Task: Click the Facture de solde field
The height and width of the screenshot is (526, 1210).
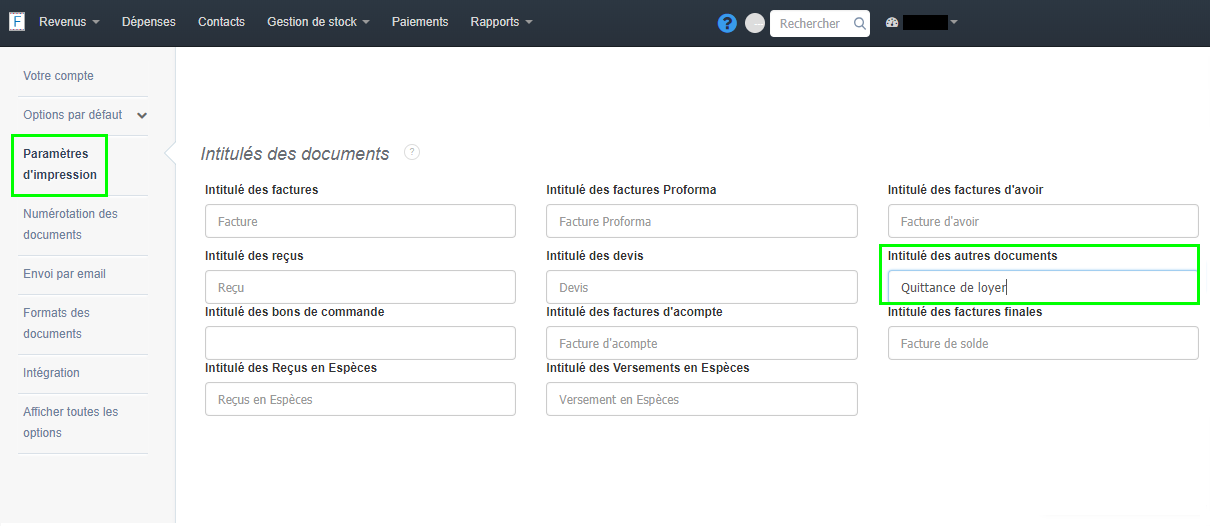Action: tap(1043, 343)
